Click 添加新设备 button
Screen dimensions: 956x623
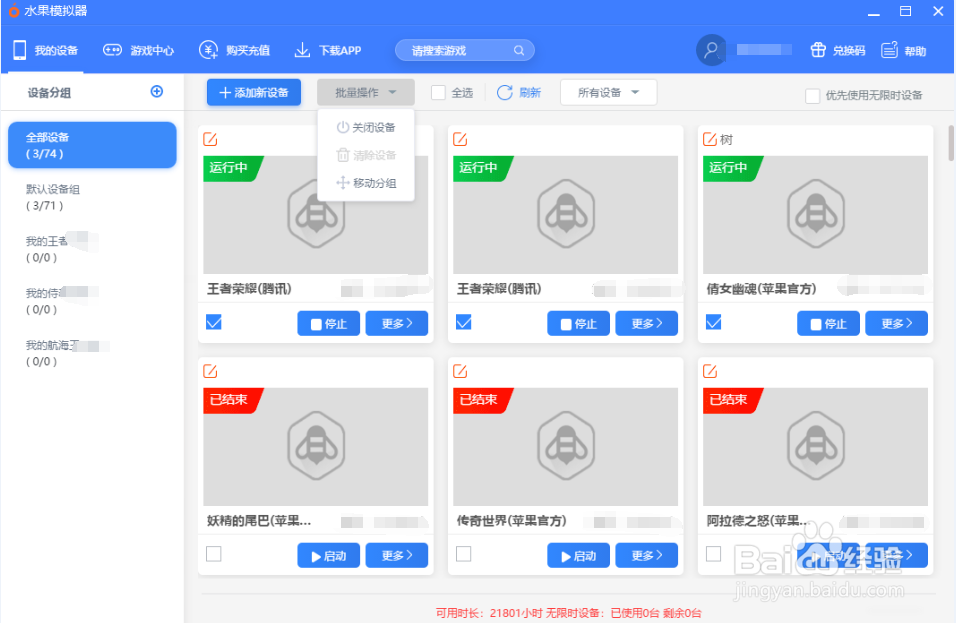254,93
